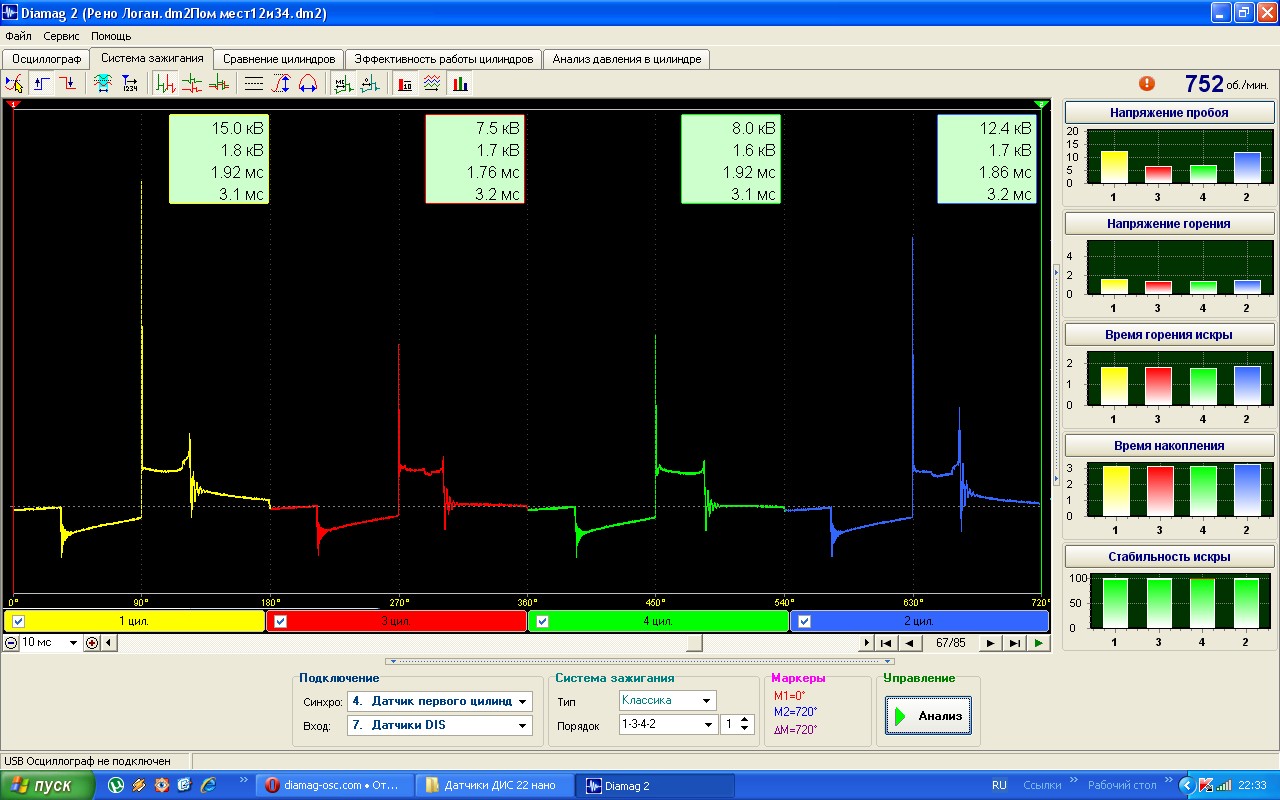Click horizontal width measurement icon

pos(308,84)
